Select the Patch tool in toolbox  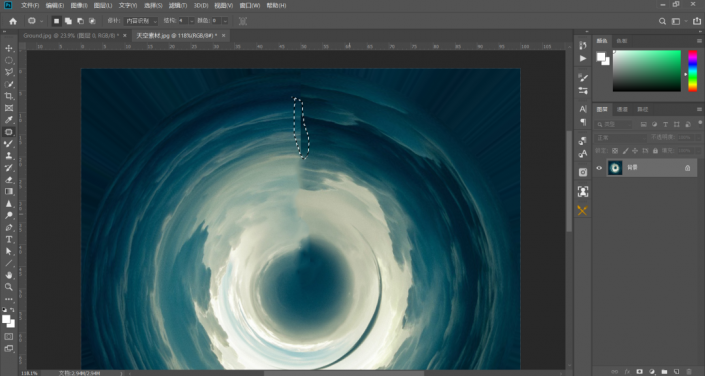(9, 132)
